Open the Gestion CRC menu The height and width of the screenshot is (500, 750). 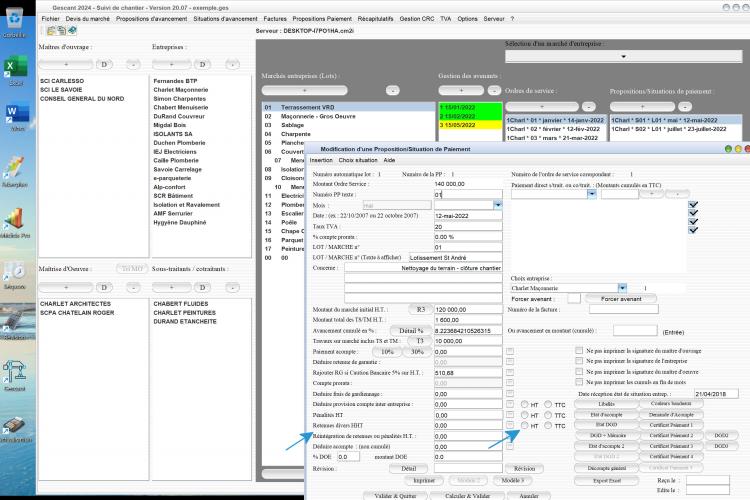(417, 19)
